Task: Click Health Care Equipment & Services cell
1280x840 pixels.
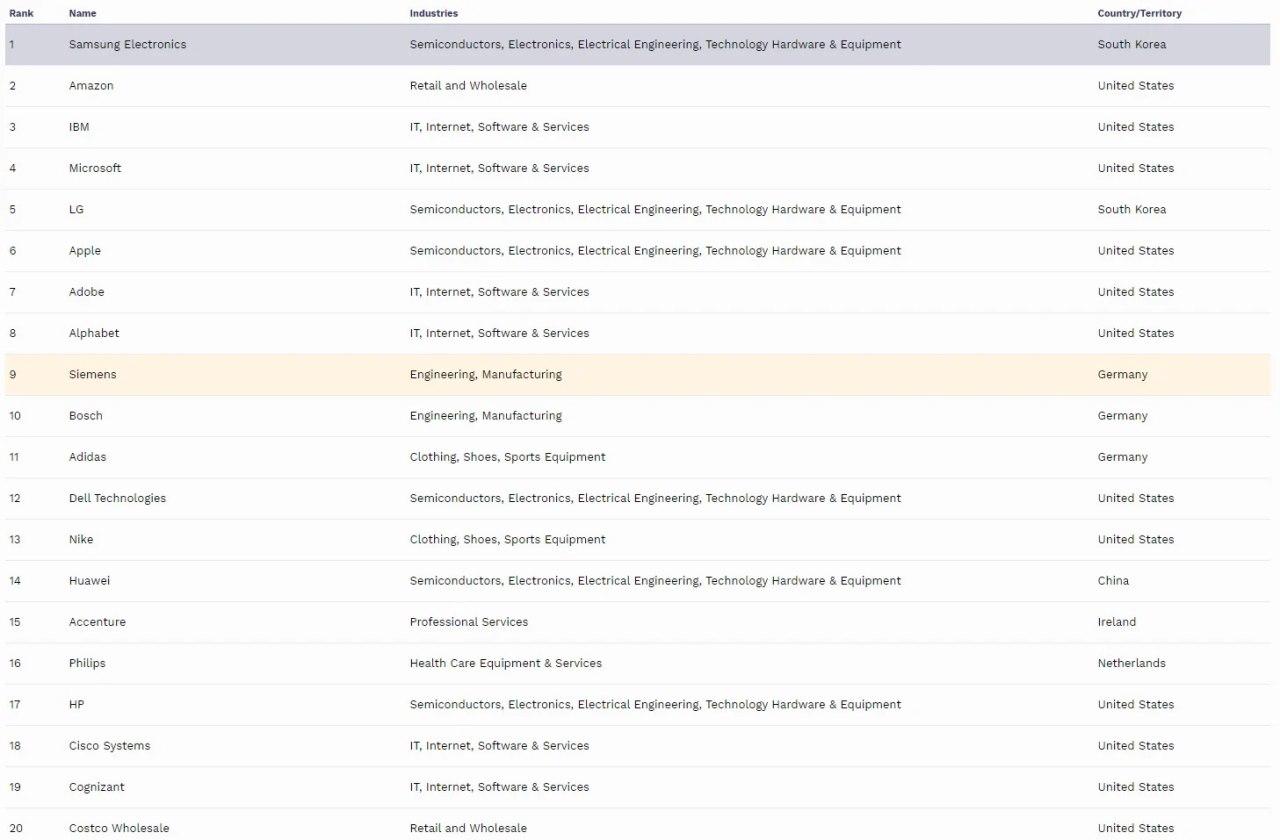Action: coord(505,663)
